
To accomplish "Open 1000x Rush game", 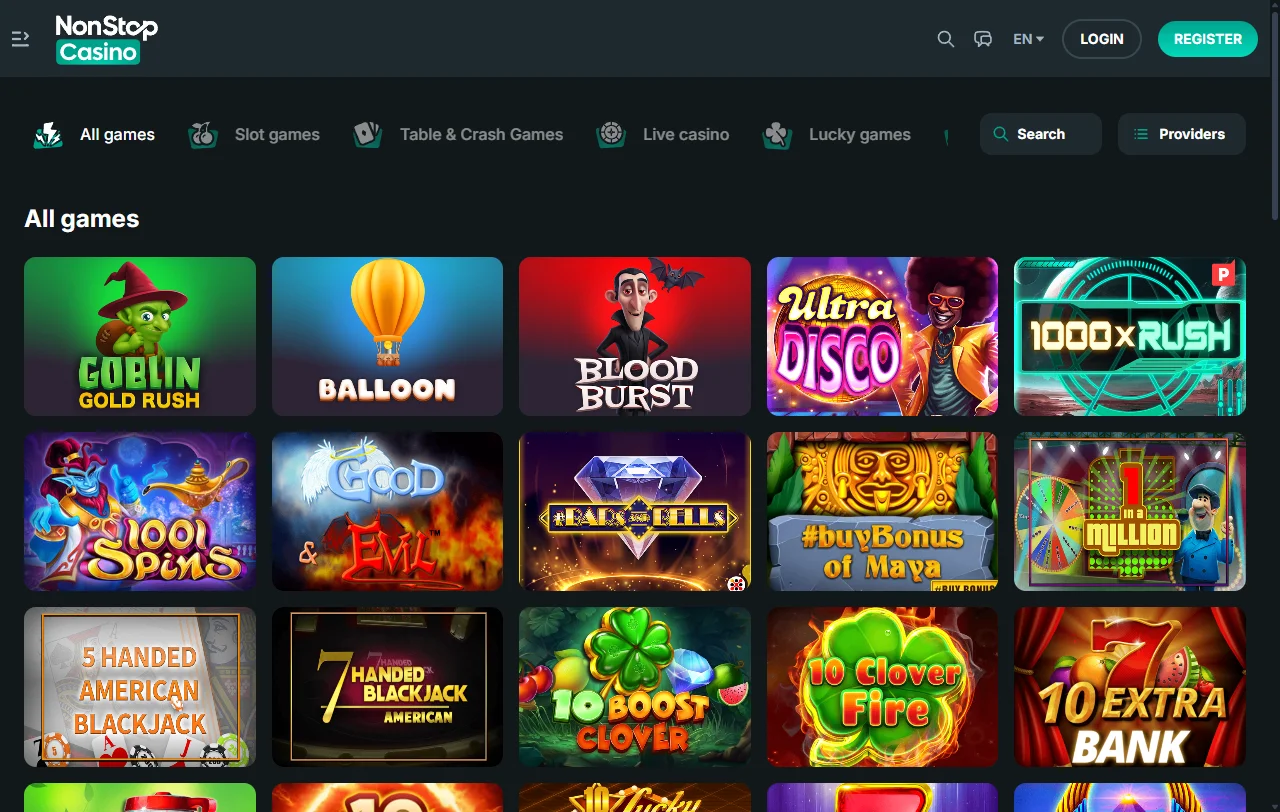I will coord(1130,336).
